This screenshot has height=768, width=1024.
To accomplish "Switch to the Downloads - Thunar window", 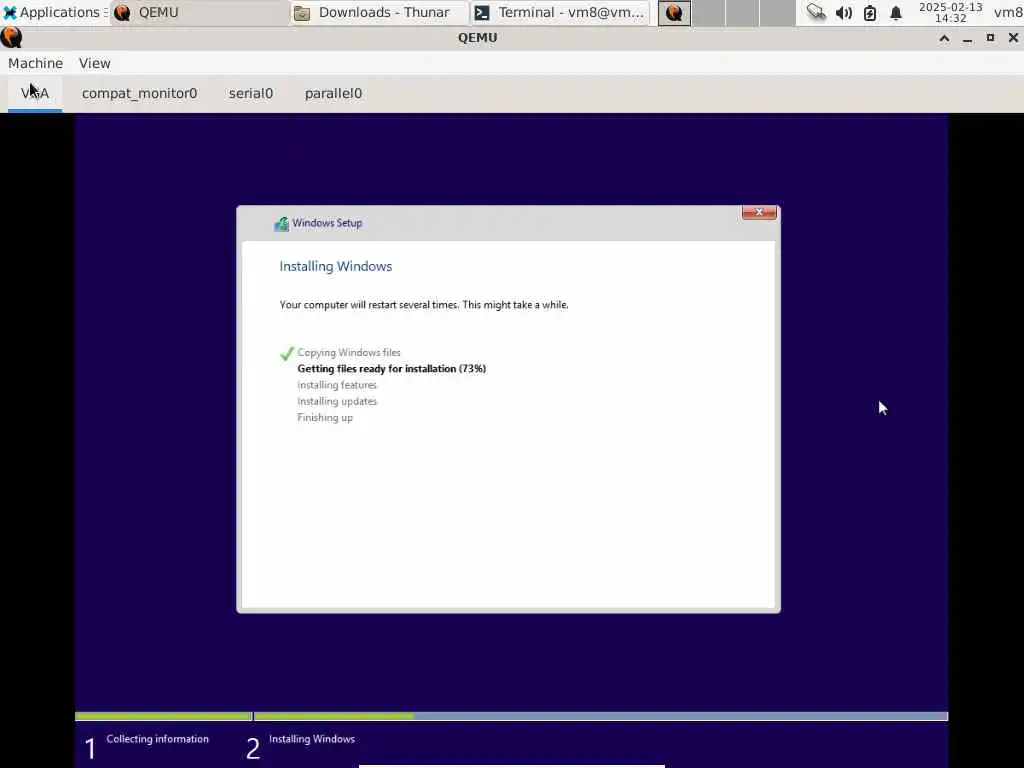I will coord(379,12).
